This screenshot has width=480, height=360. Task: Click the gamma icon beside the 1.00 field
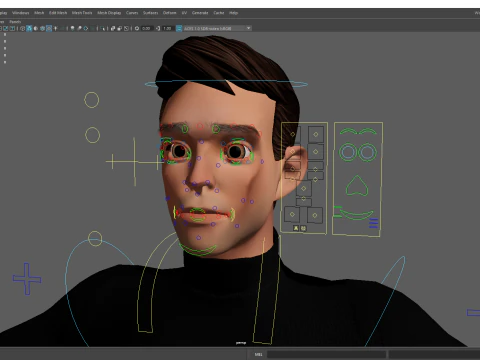coord(158,28)
